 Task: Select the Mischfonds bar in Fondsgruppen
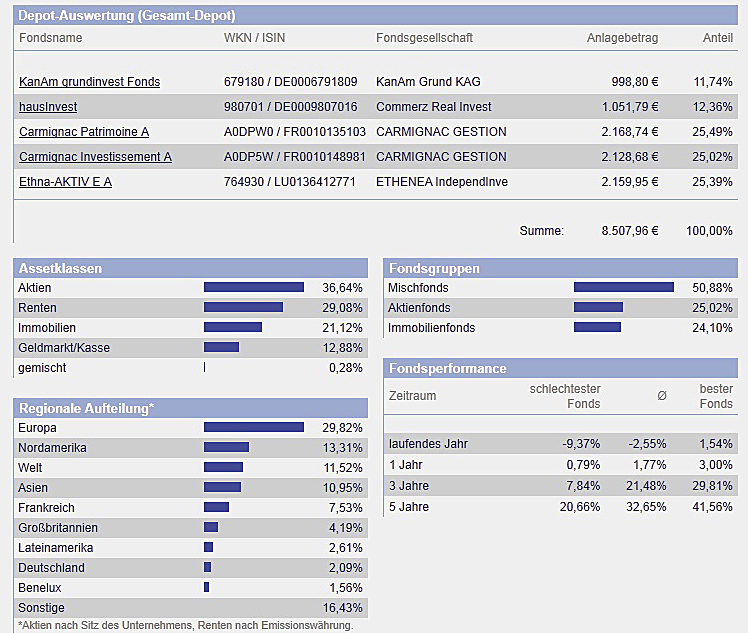(x=623, y=288)
